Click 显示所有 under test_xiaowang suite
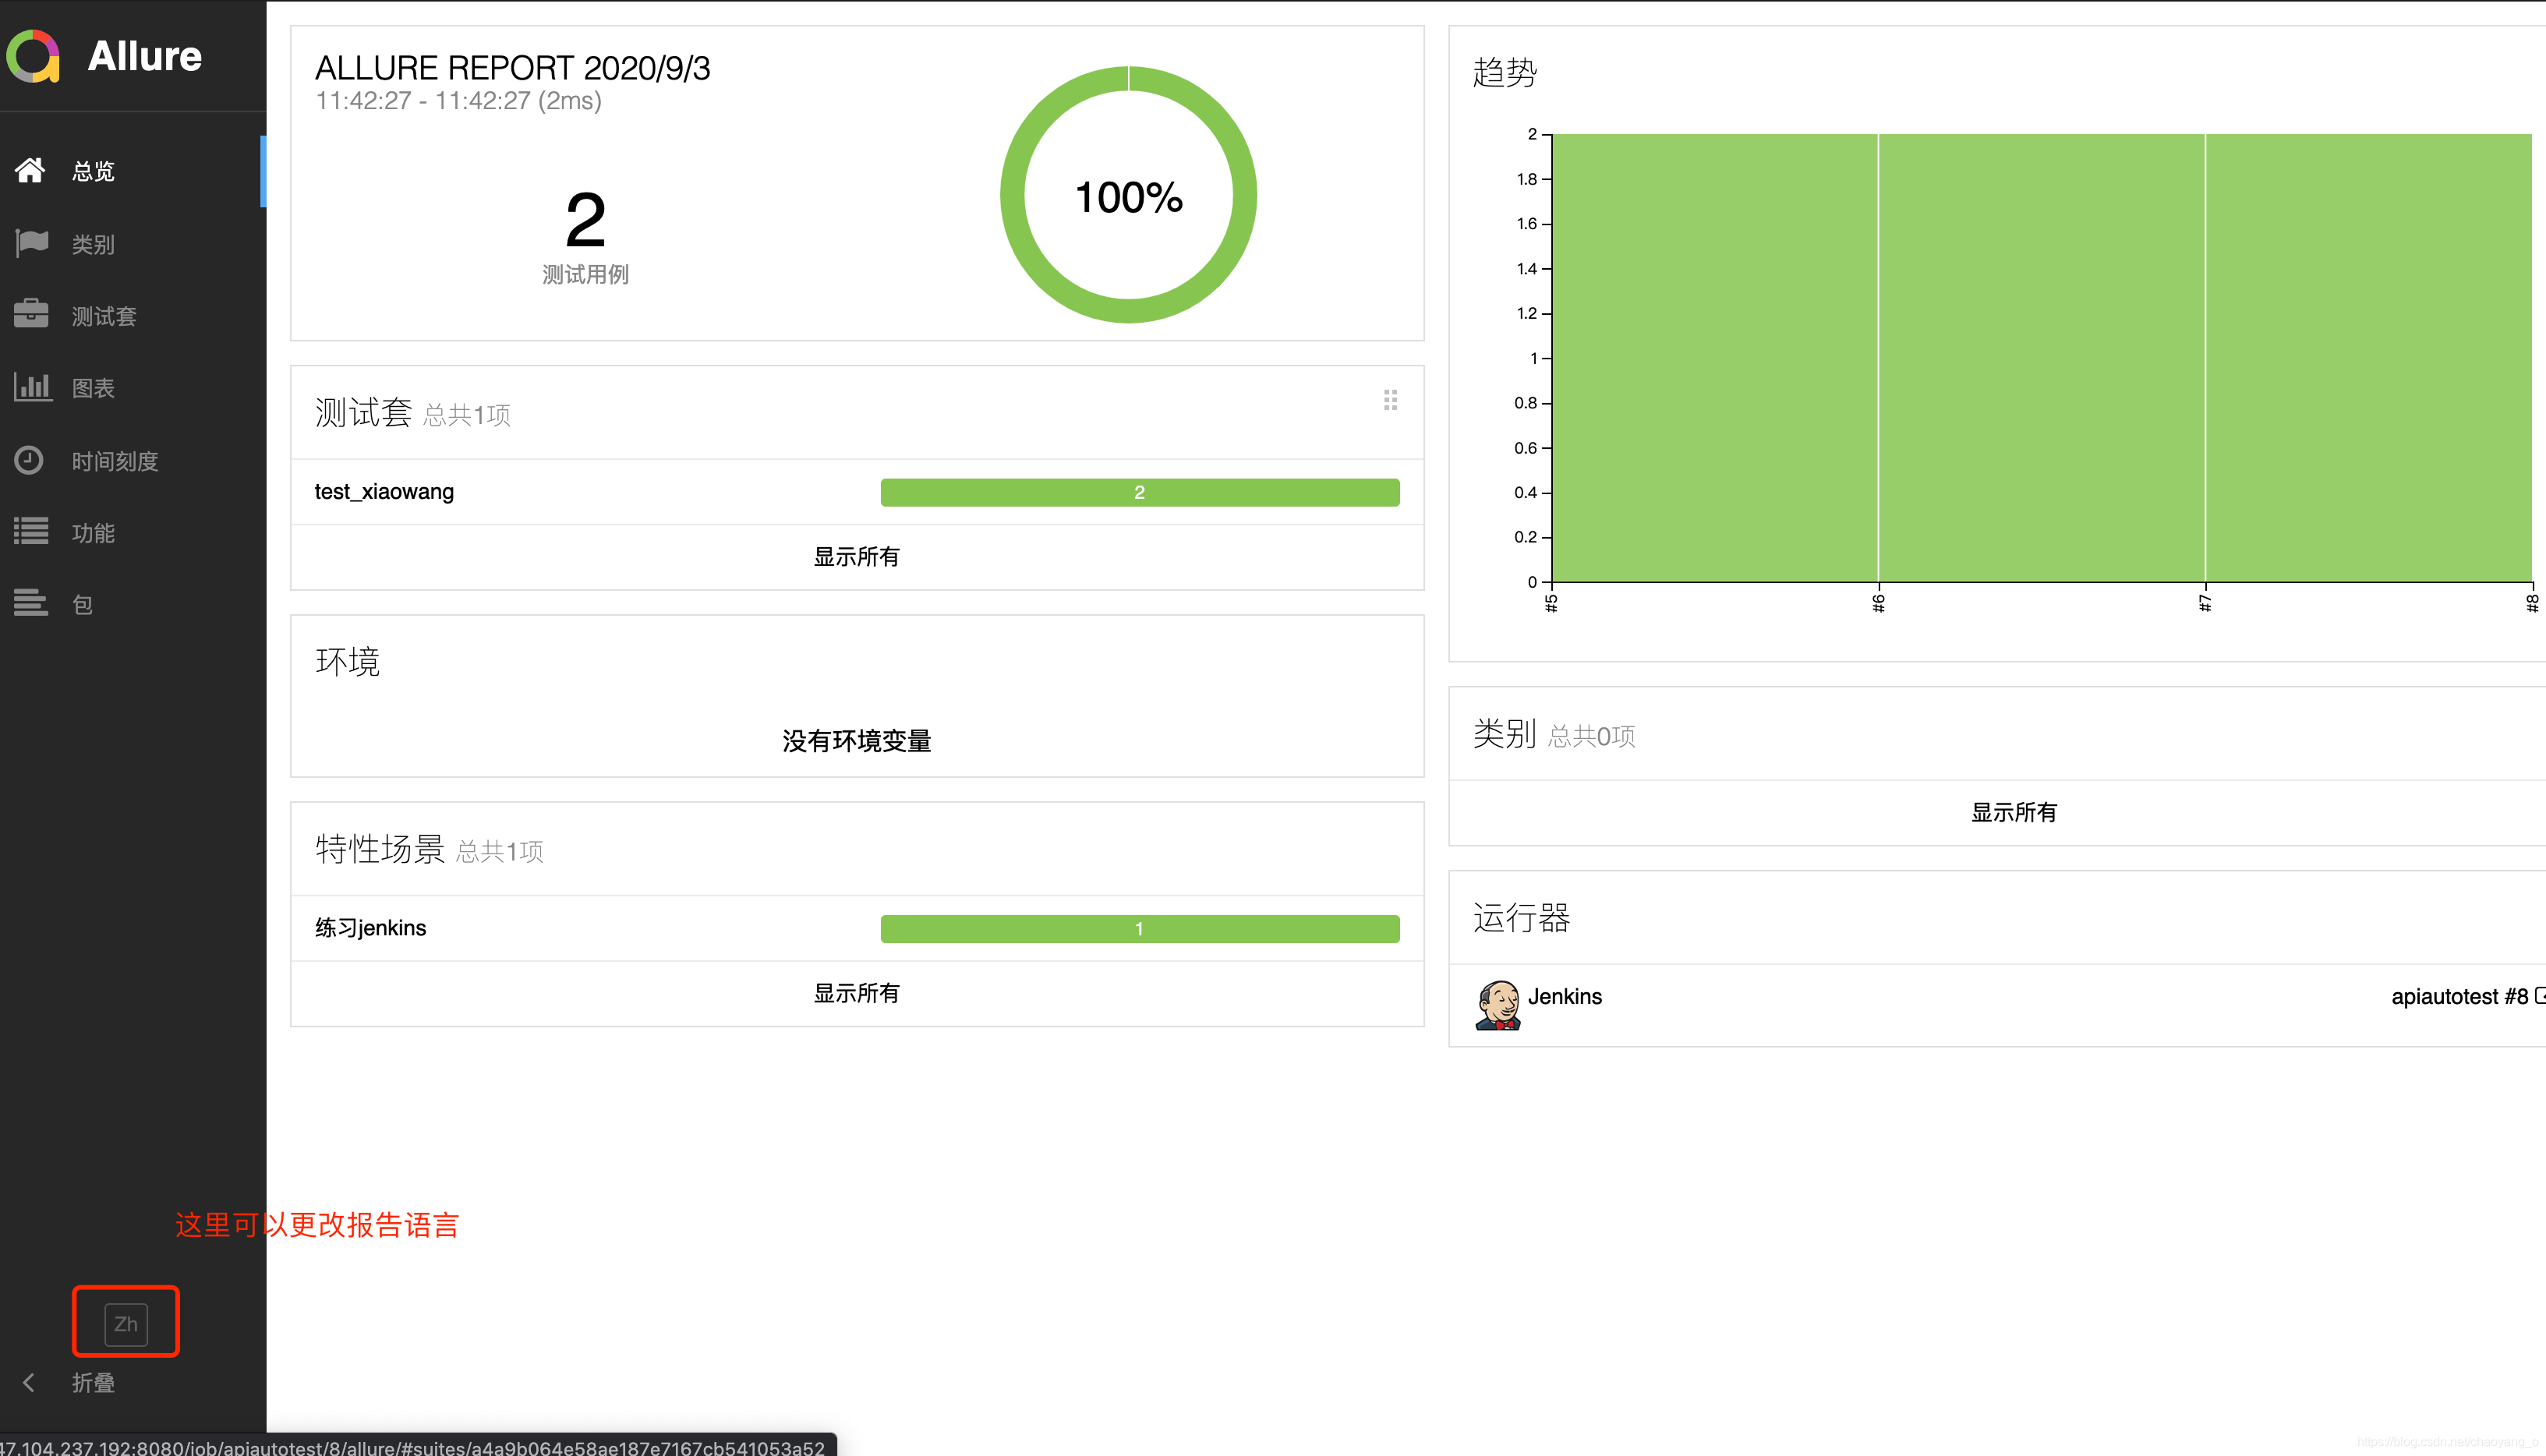 [856, 557]
